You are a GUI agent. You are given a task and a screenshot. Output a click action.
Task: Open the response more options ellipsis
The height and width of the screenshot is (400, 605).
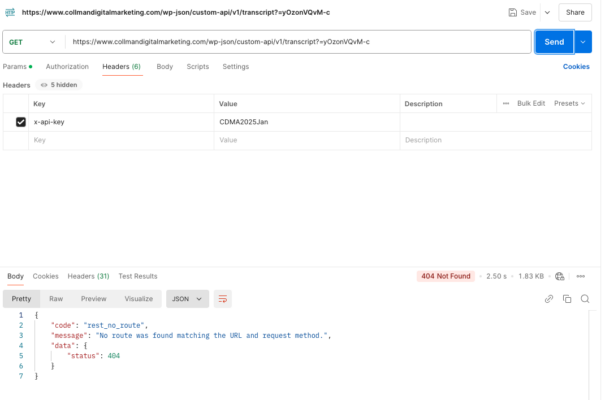pyautogui.click(x=581, y=276)
